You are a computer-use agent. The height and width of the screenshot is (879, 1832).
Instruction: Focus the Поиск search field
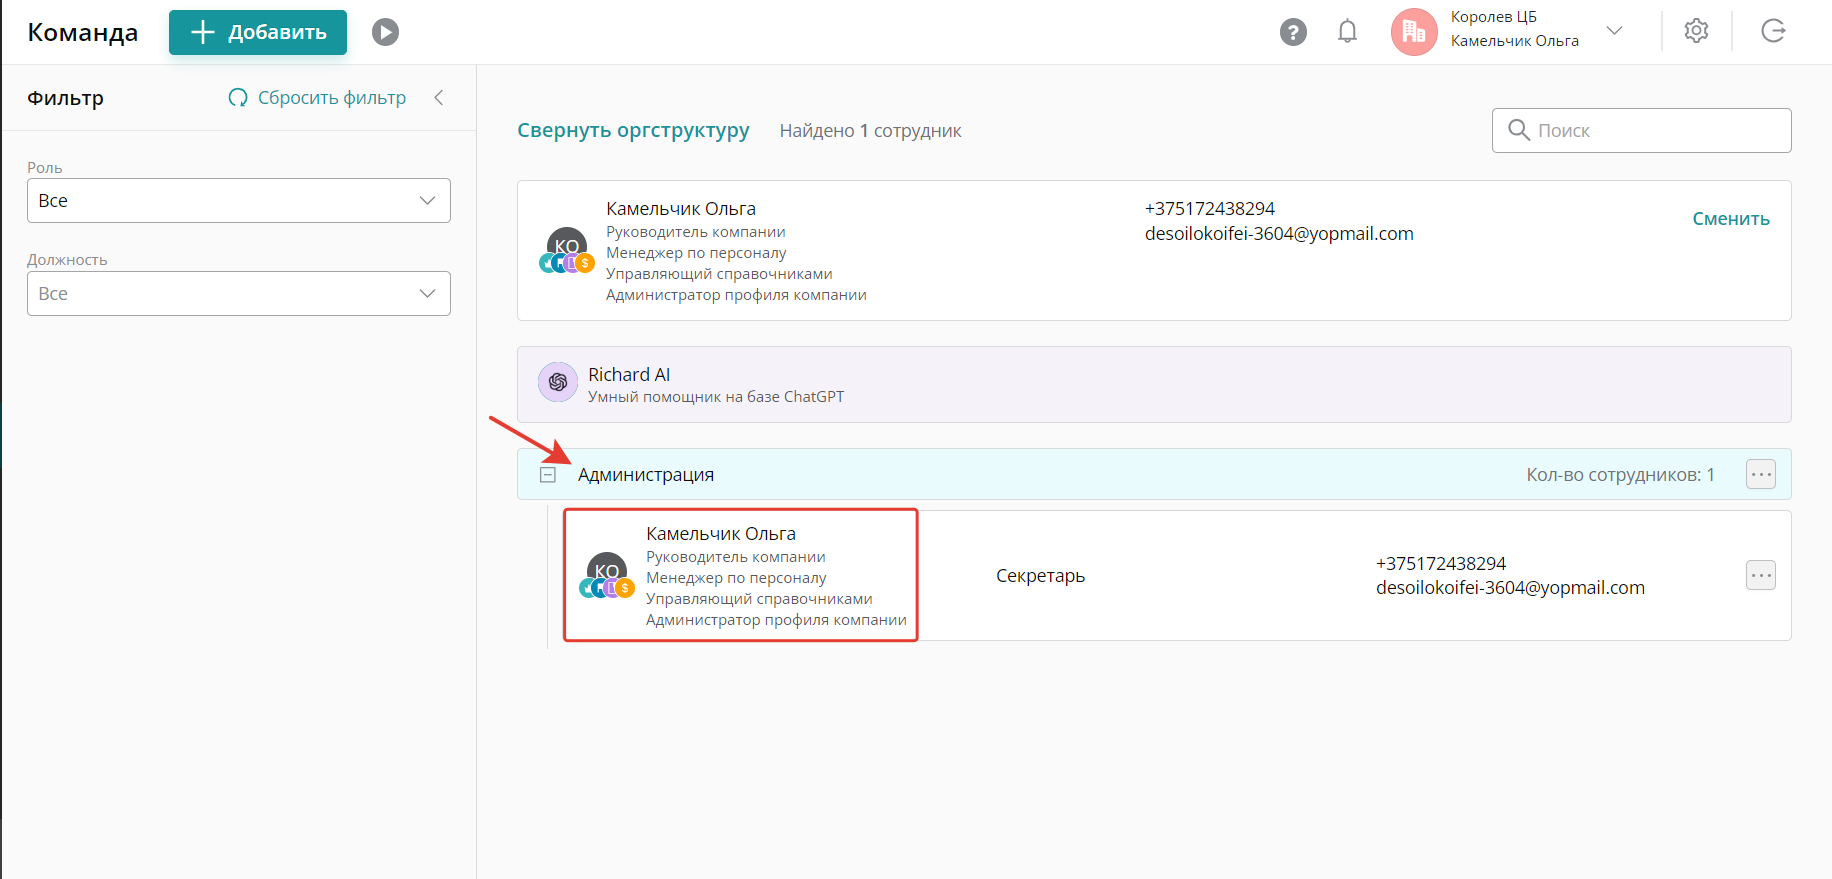[x=1641, y=131]
